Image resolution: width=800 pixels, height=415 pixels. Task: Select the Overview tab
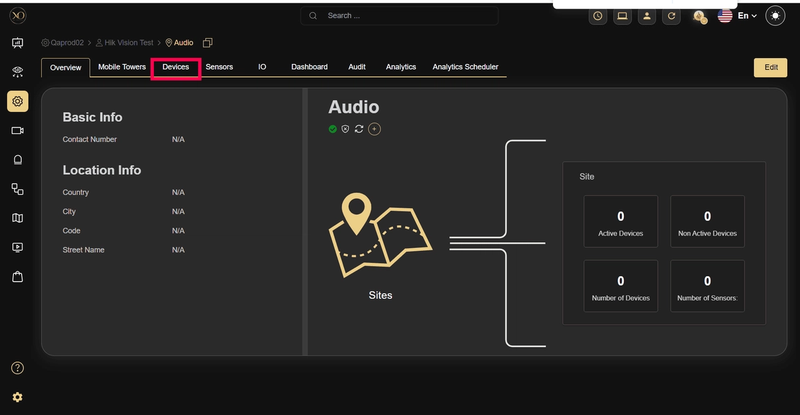[65, 67]
